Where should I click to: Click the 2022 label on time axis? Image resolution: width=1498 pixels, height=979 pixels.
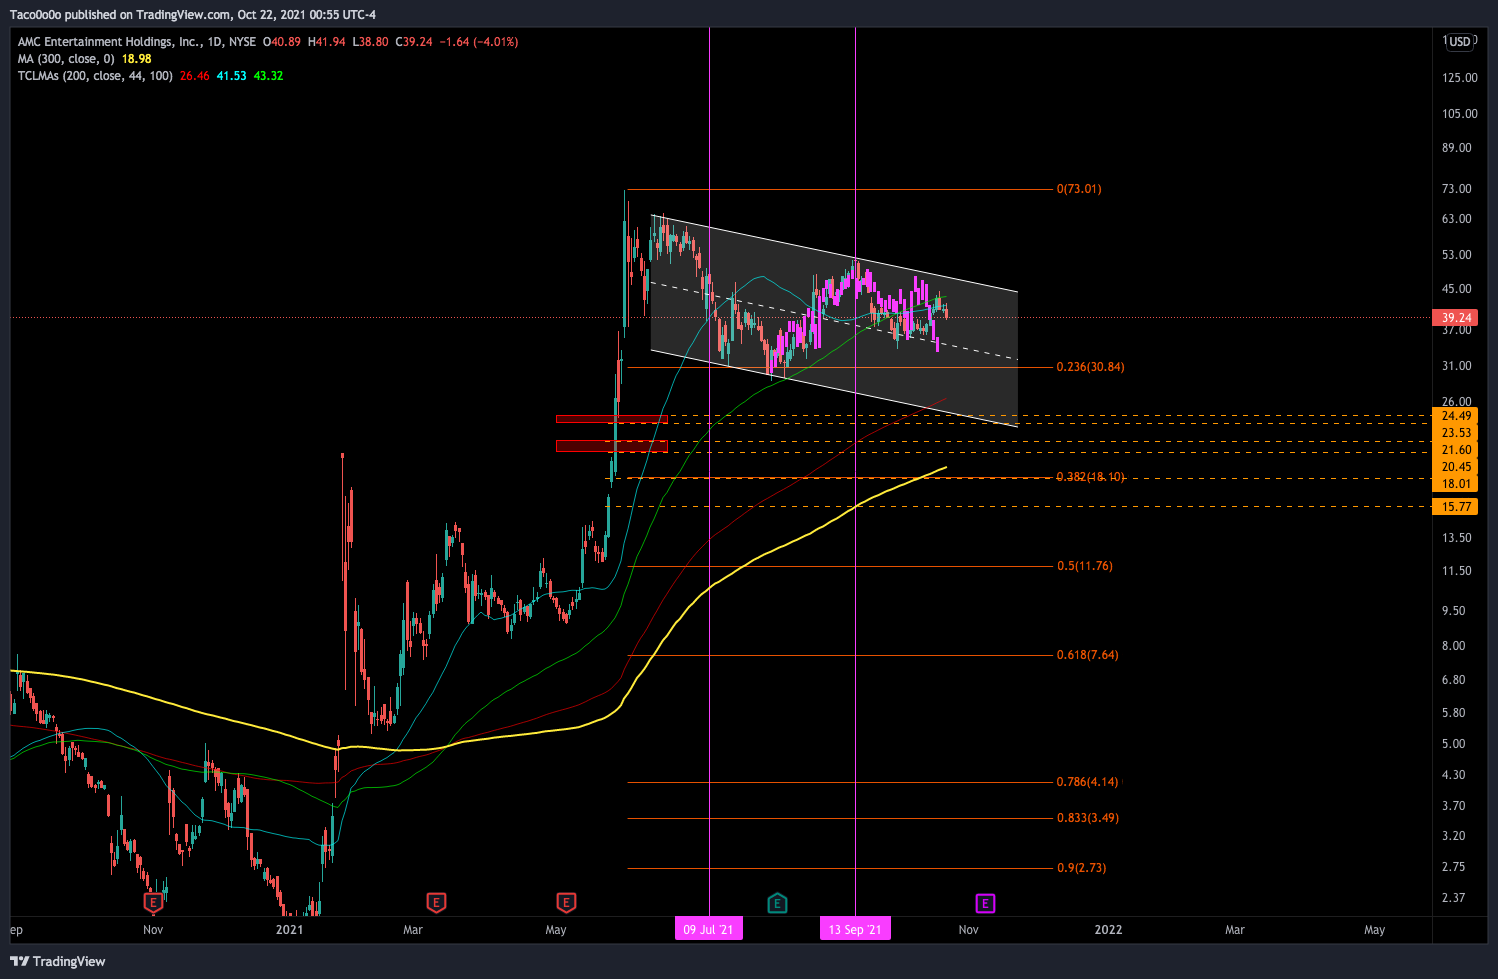1108,930
